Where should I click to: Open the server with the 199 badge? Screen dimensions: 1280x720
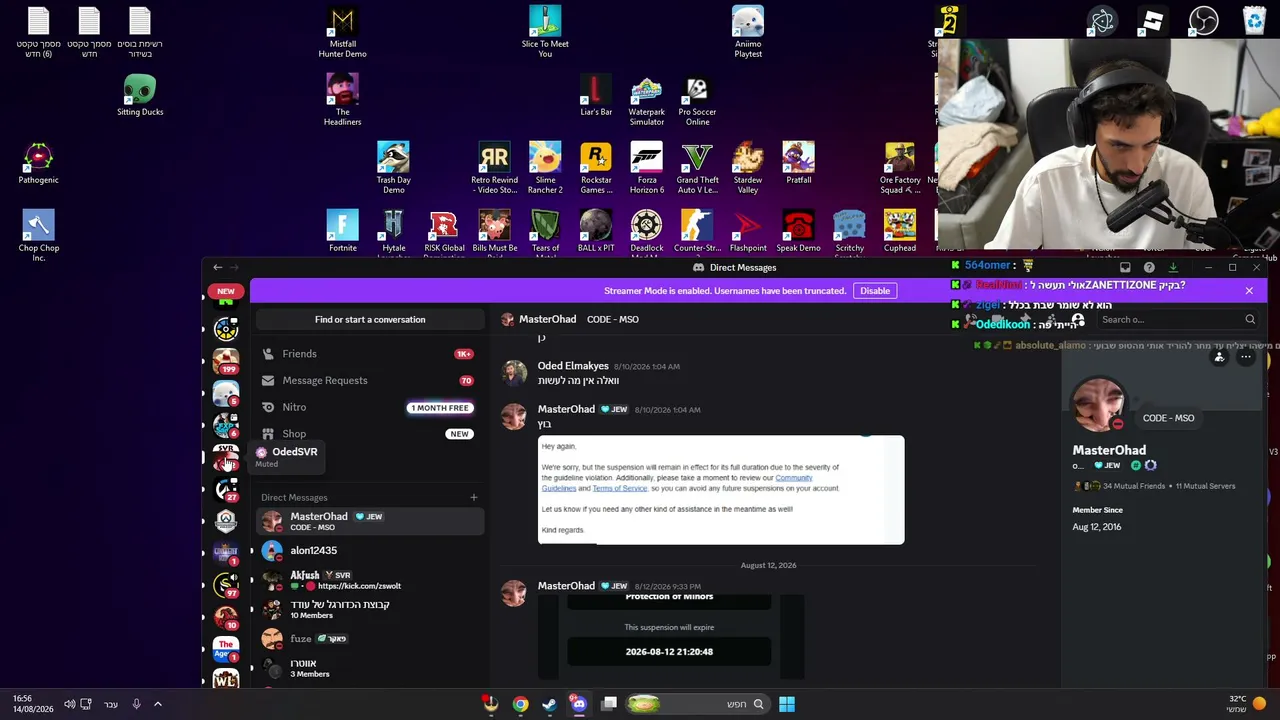[x=226, y=361]
